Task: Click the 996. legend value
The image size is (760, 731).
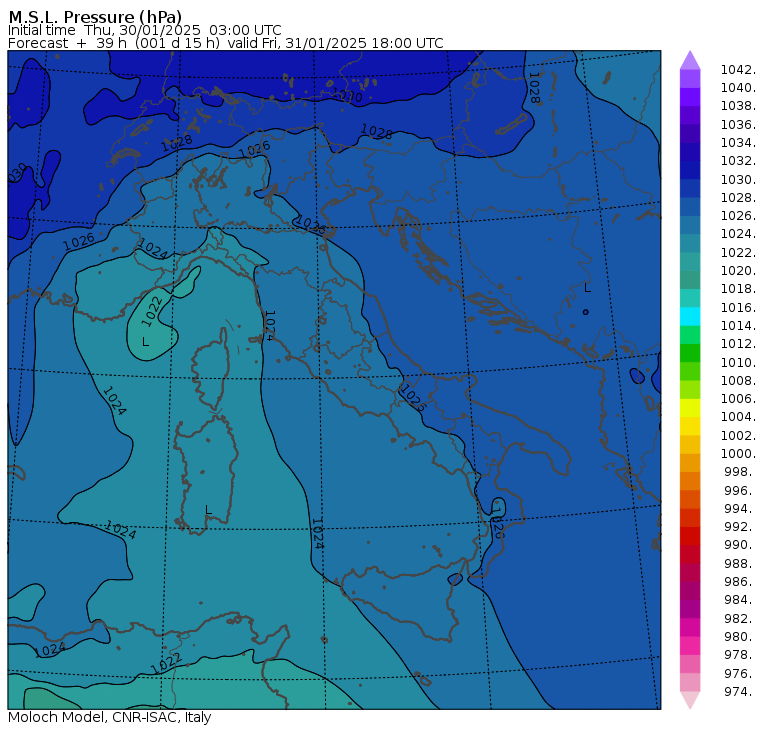Action: pos(740,490)
